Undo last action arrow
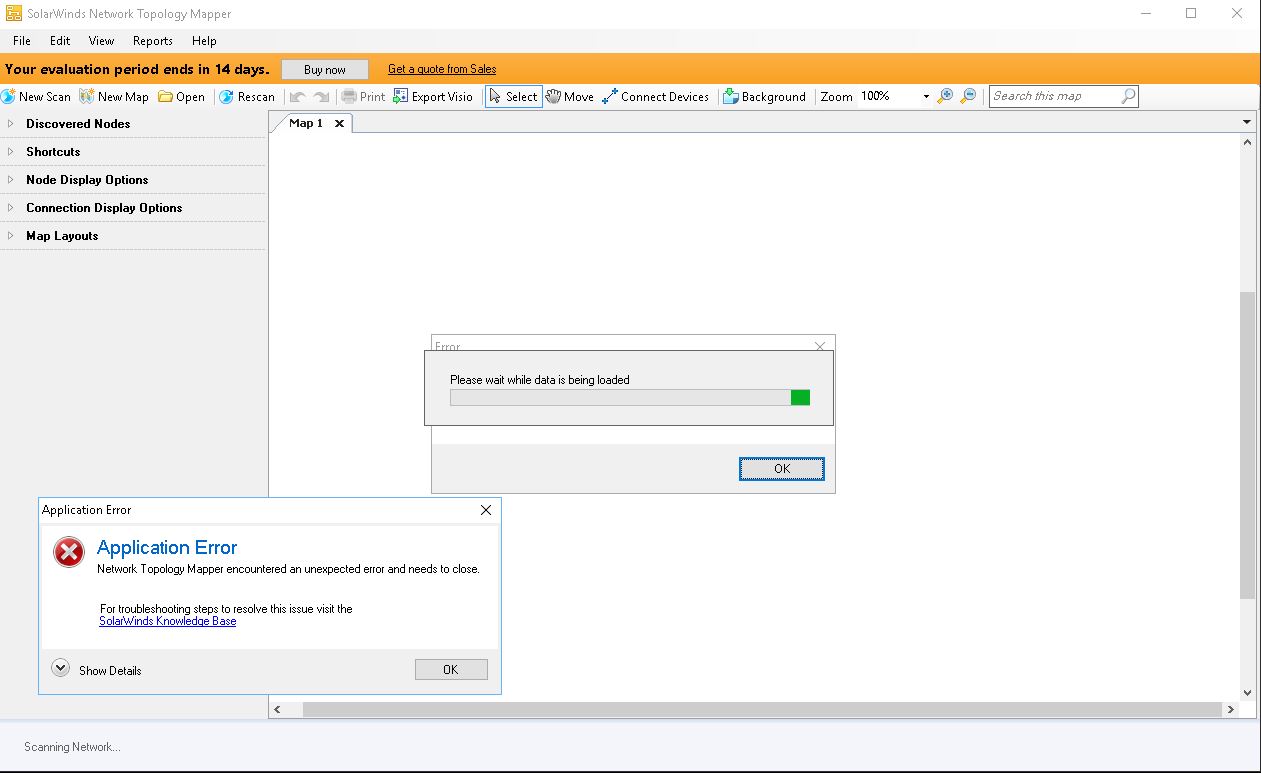Screen dimensions: 1261x773 point(297,97)
